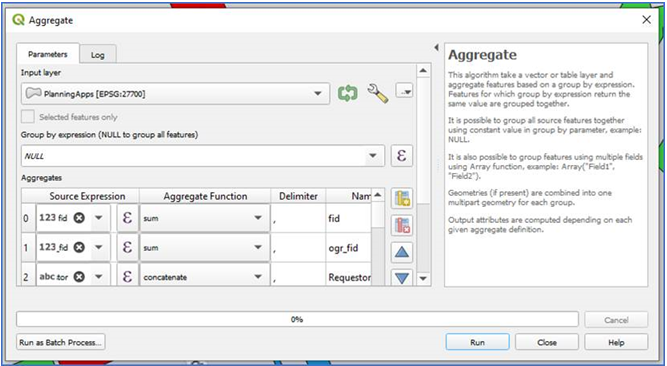The width and height of the screenshot is (667, 366).
Task: Click the fid name cell in row 0
Action: [x=348, y=218]
